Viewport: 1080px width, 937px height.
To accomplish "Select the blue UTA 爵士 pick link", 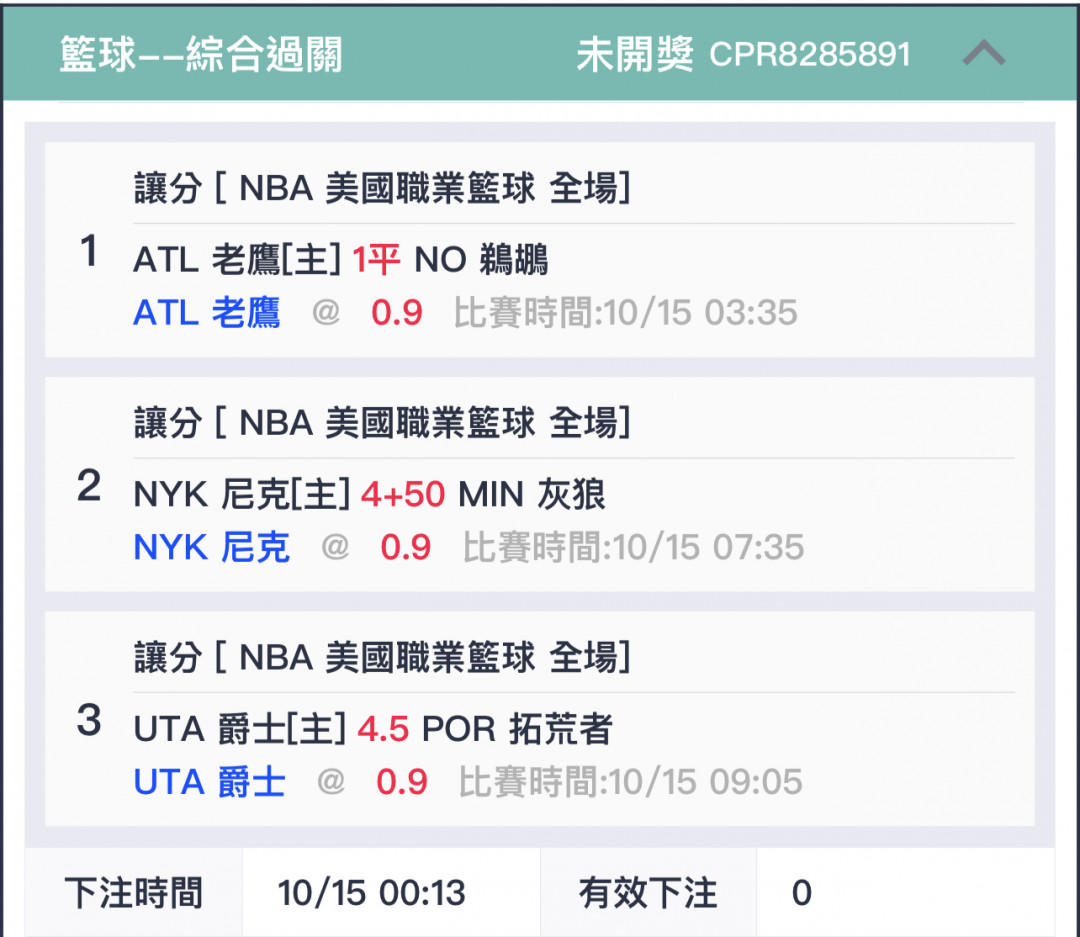I will (209, 782).
